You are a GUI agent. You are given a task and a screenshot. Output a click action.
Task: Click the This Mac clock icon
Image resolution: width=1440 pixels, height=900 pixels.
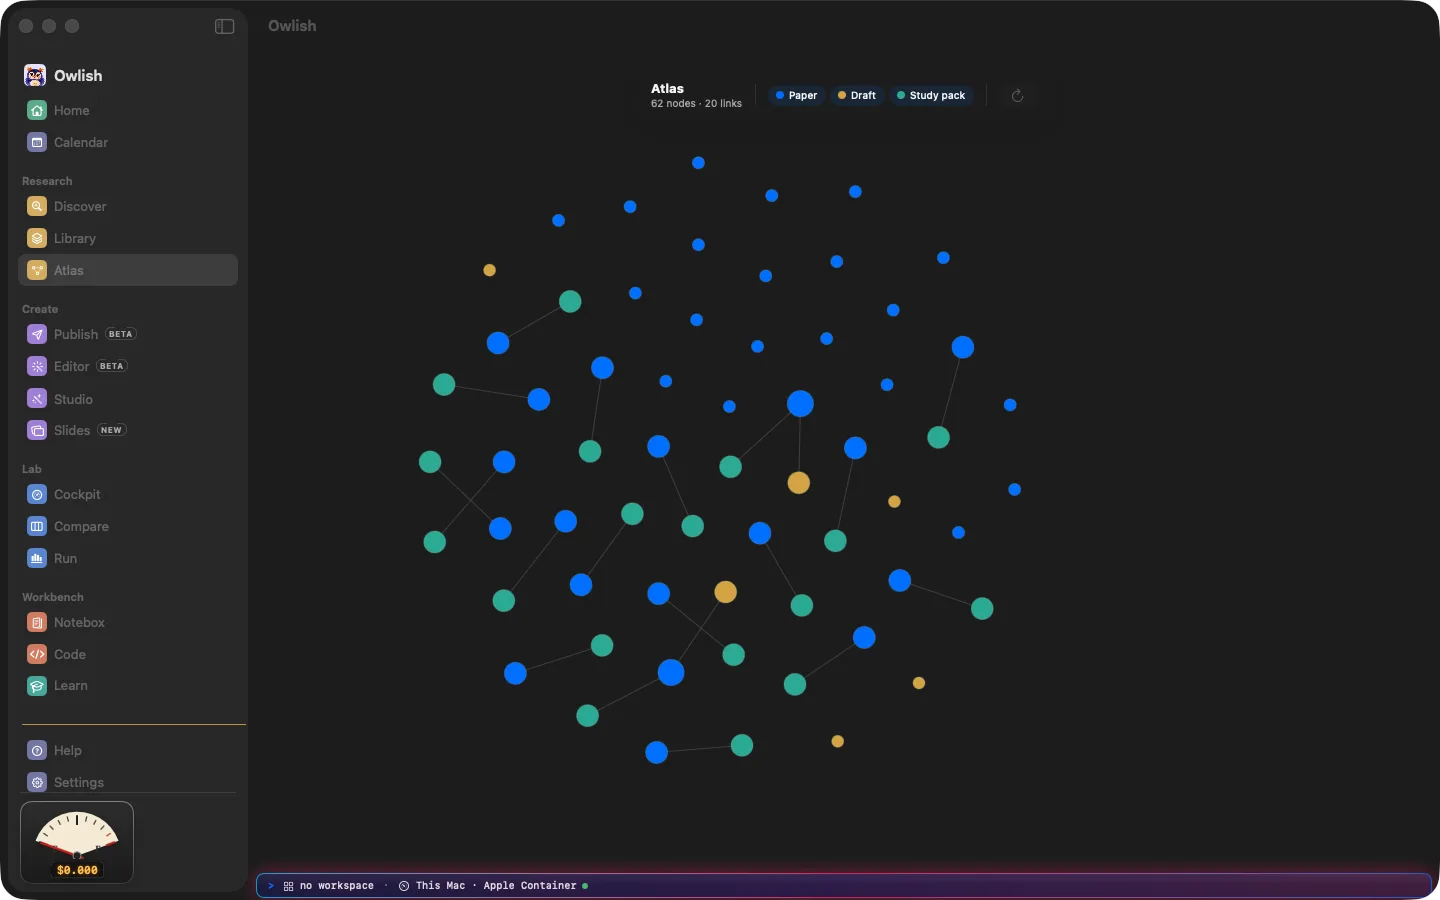[404, 886]
